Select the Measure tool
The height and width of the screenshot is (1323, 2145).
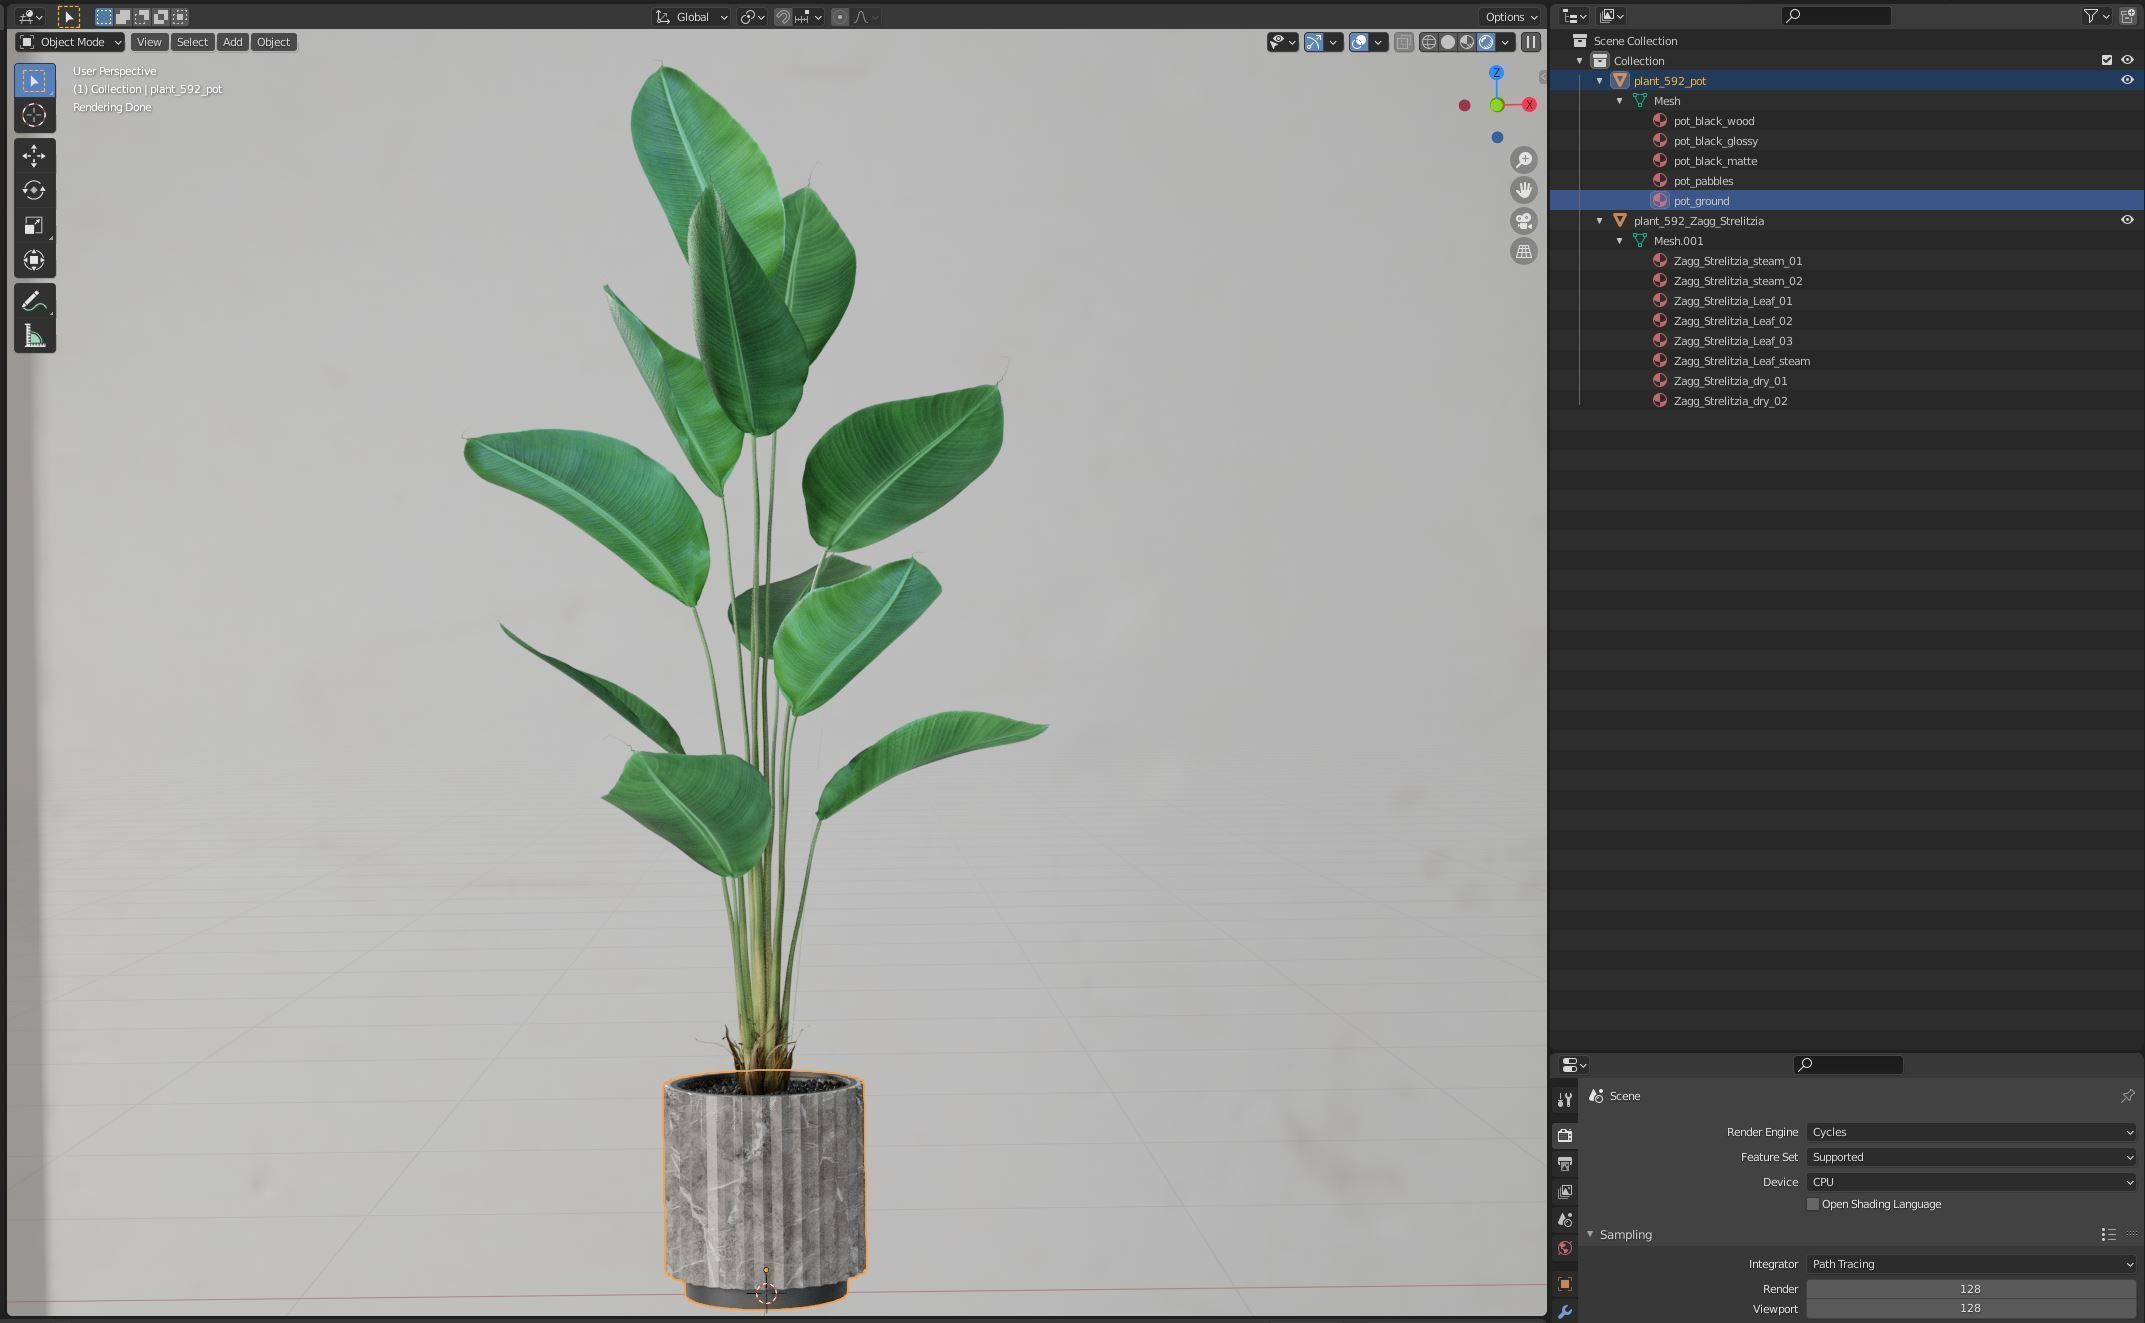(34, 336)
